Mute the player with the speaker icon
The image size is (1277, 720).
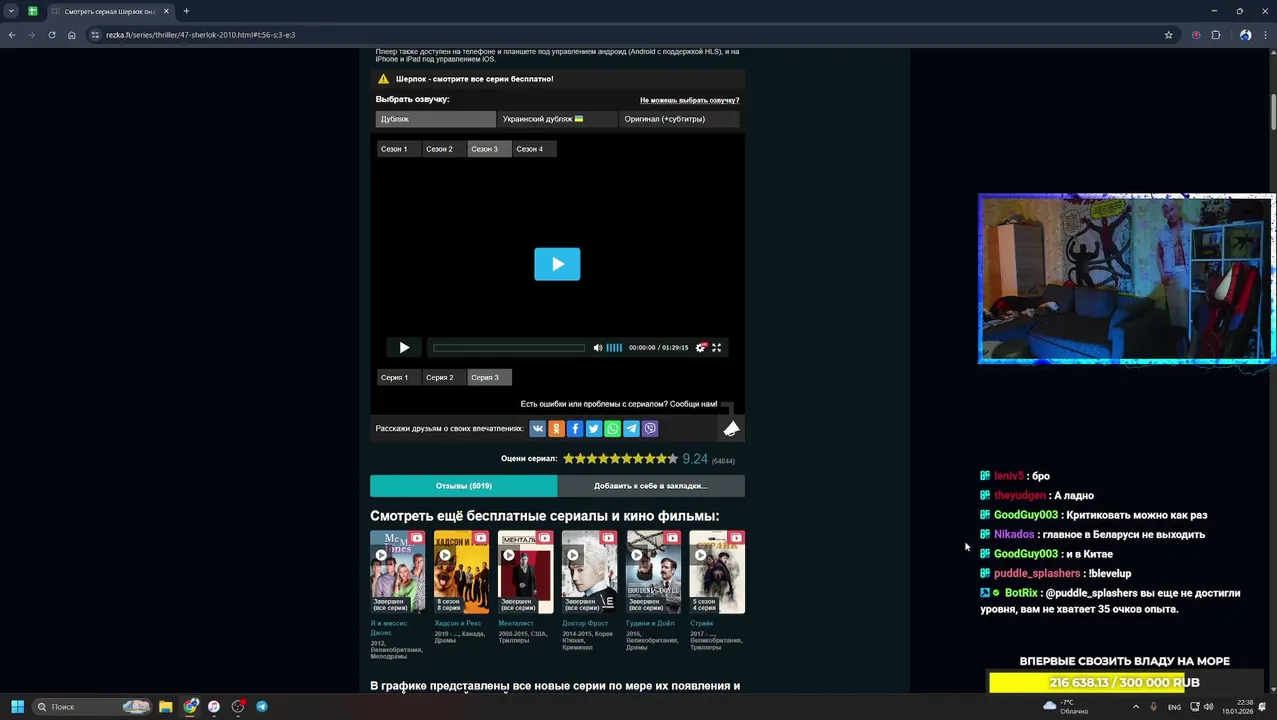coord(598,347)
